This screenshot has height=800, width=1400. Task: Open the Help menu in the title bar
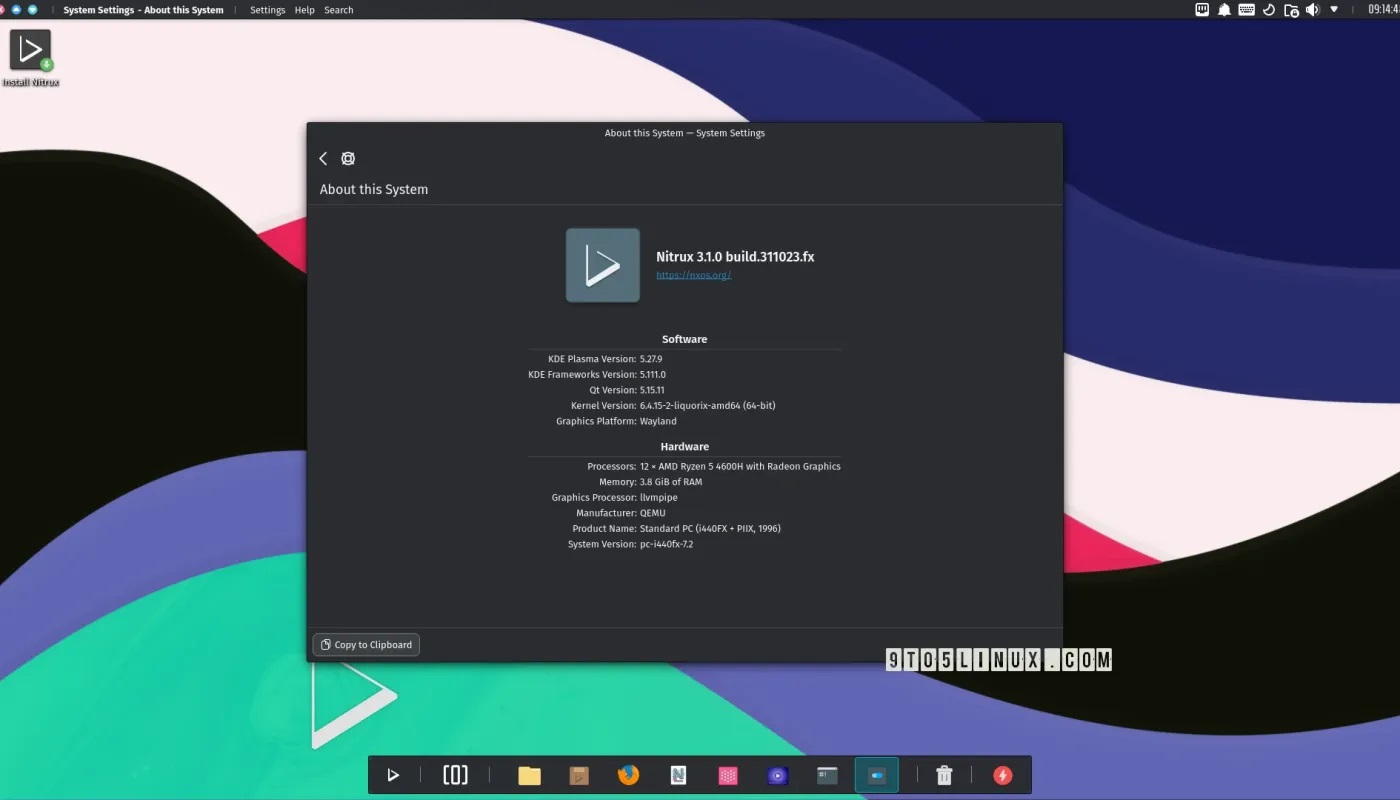coord(304,9)
